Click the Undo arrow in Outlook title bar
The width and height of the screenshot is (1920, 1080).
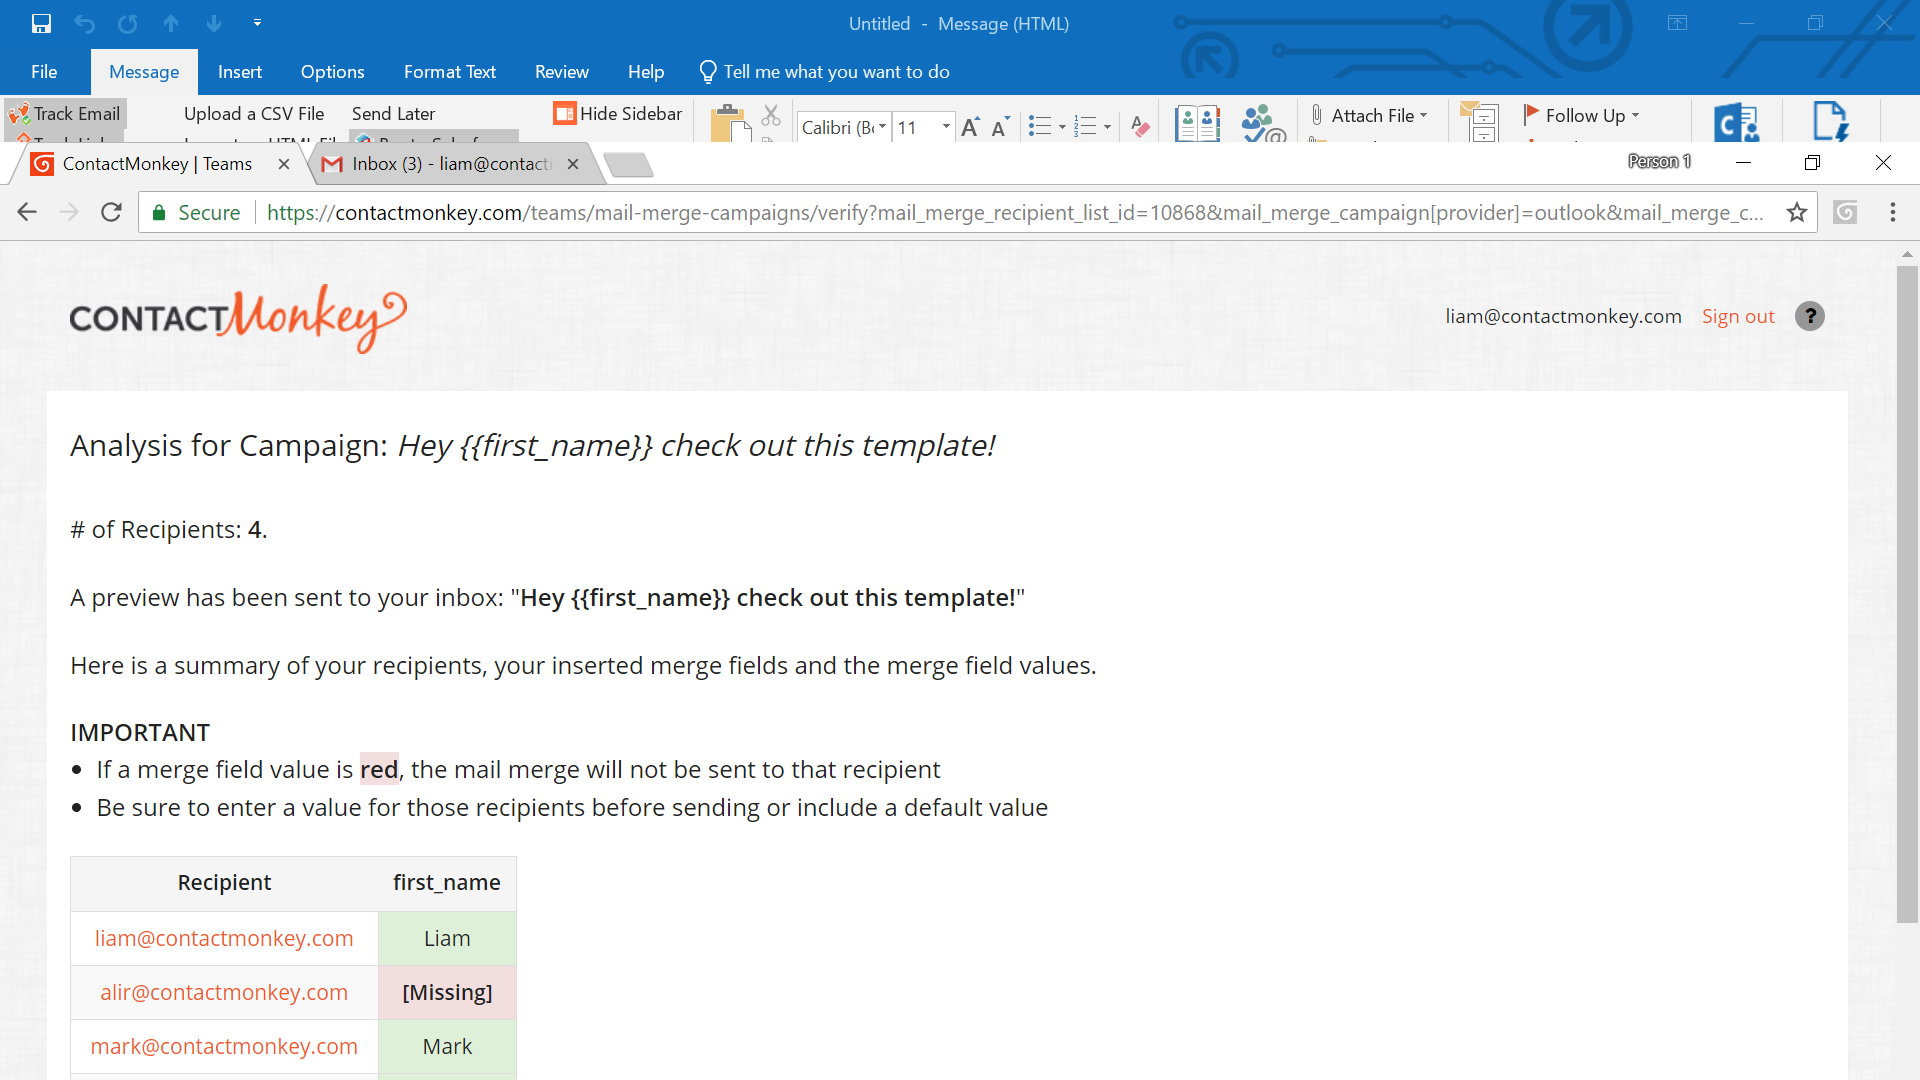[85, 23]
